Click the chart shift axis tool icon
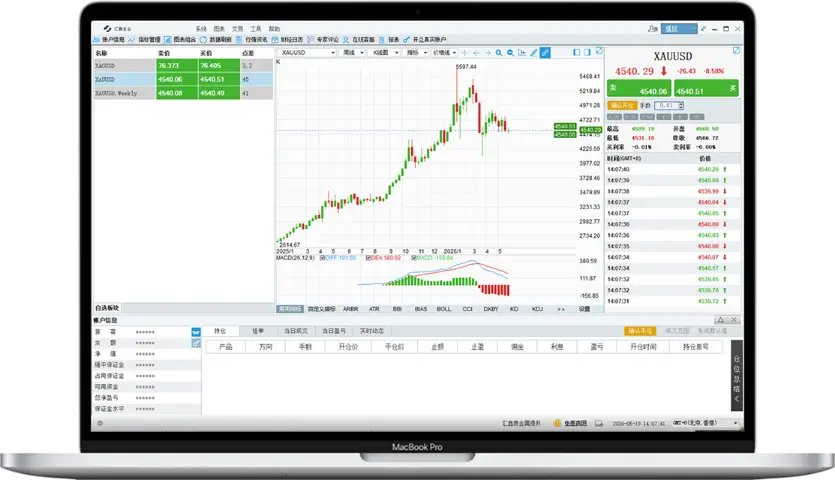 (x=522, y=53)
